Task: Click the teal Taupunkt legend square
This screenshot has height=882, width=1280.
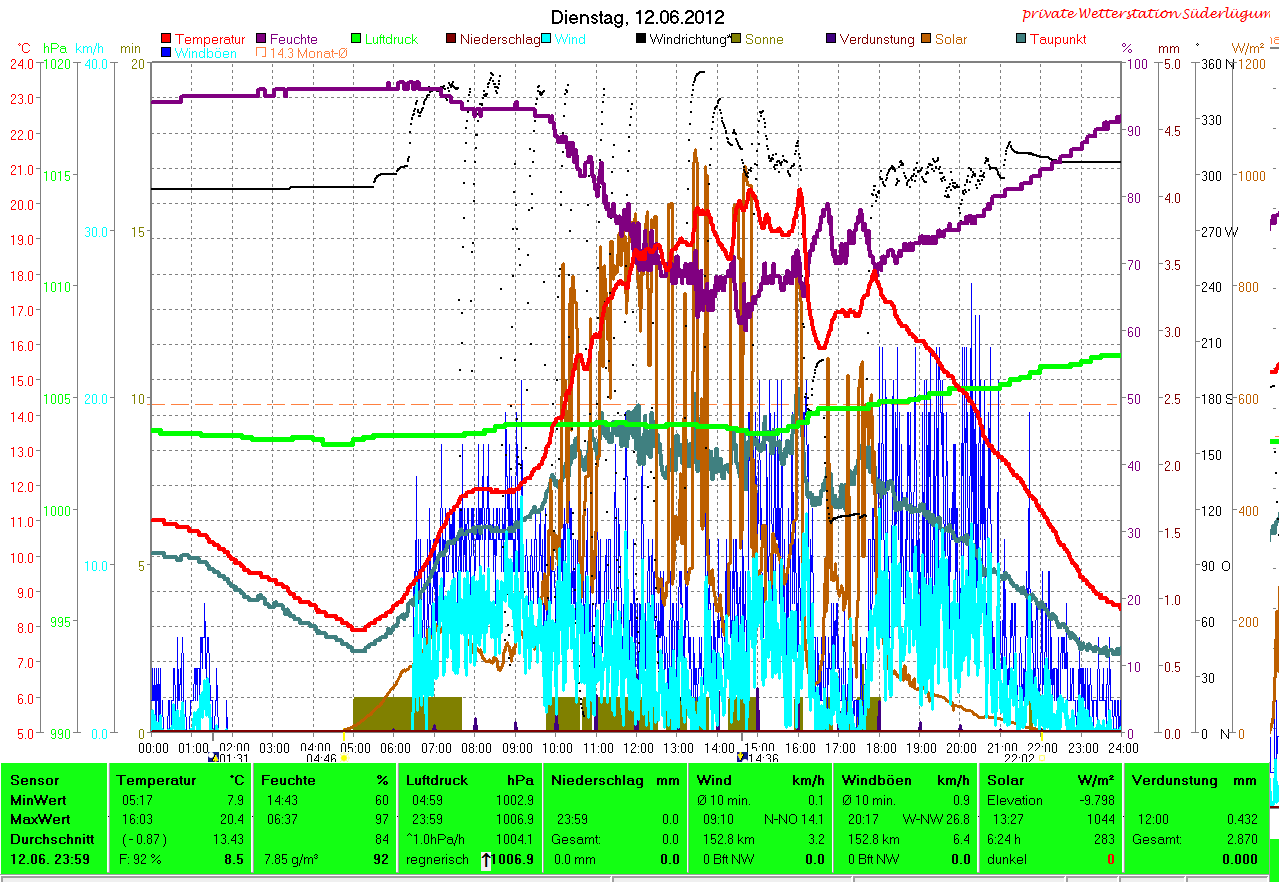Action: tap(1020, 40)
